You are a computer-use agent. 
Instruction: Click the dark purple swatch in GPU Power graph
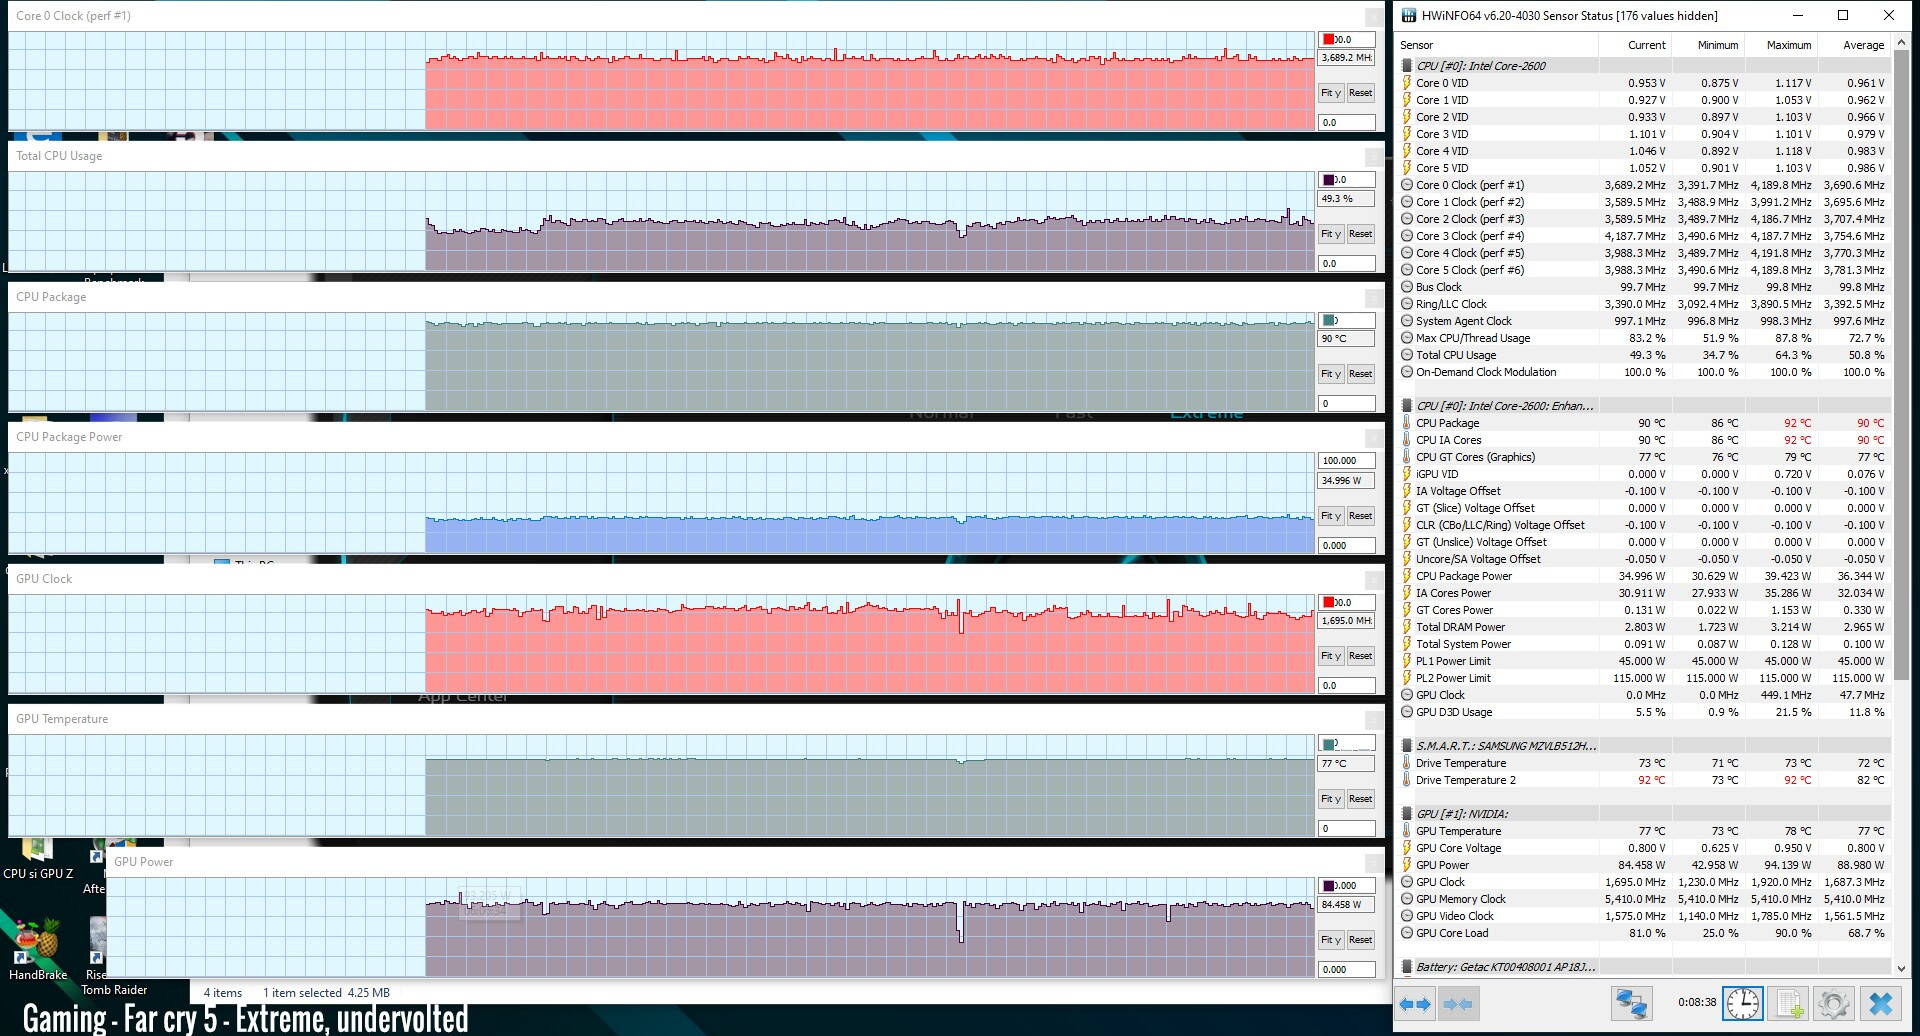click(1329, 886)
